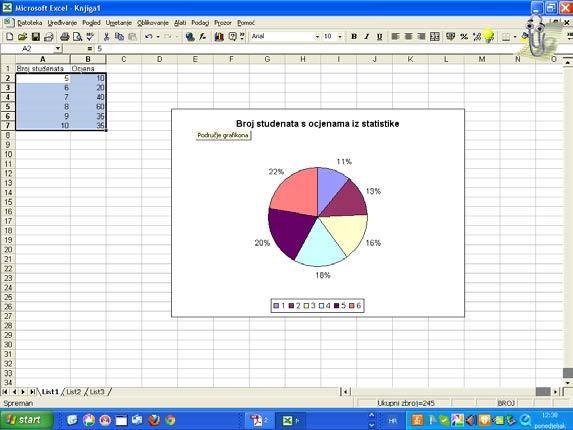The image size is (573, 430).
Task: Click the Paste icon
Action: click(x=132, y=37)
